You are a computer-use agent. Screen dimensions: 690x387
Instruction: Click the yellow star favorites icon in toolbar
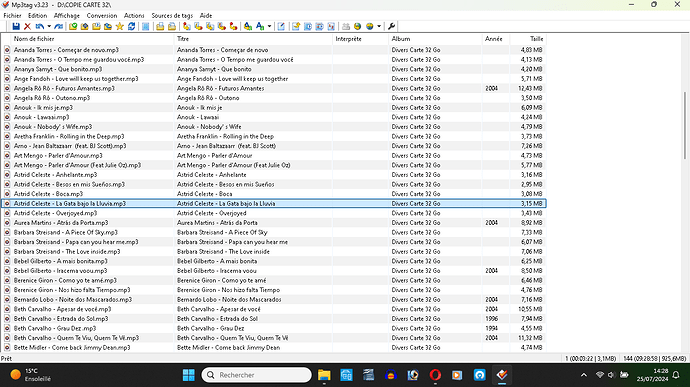pos(119,26)
